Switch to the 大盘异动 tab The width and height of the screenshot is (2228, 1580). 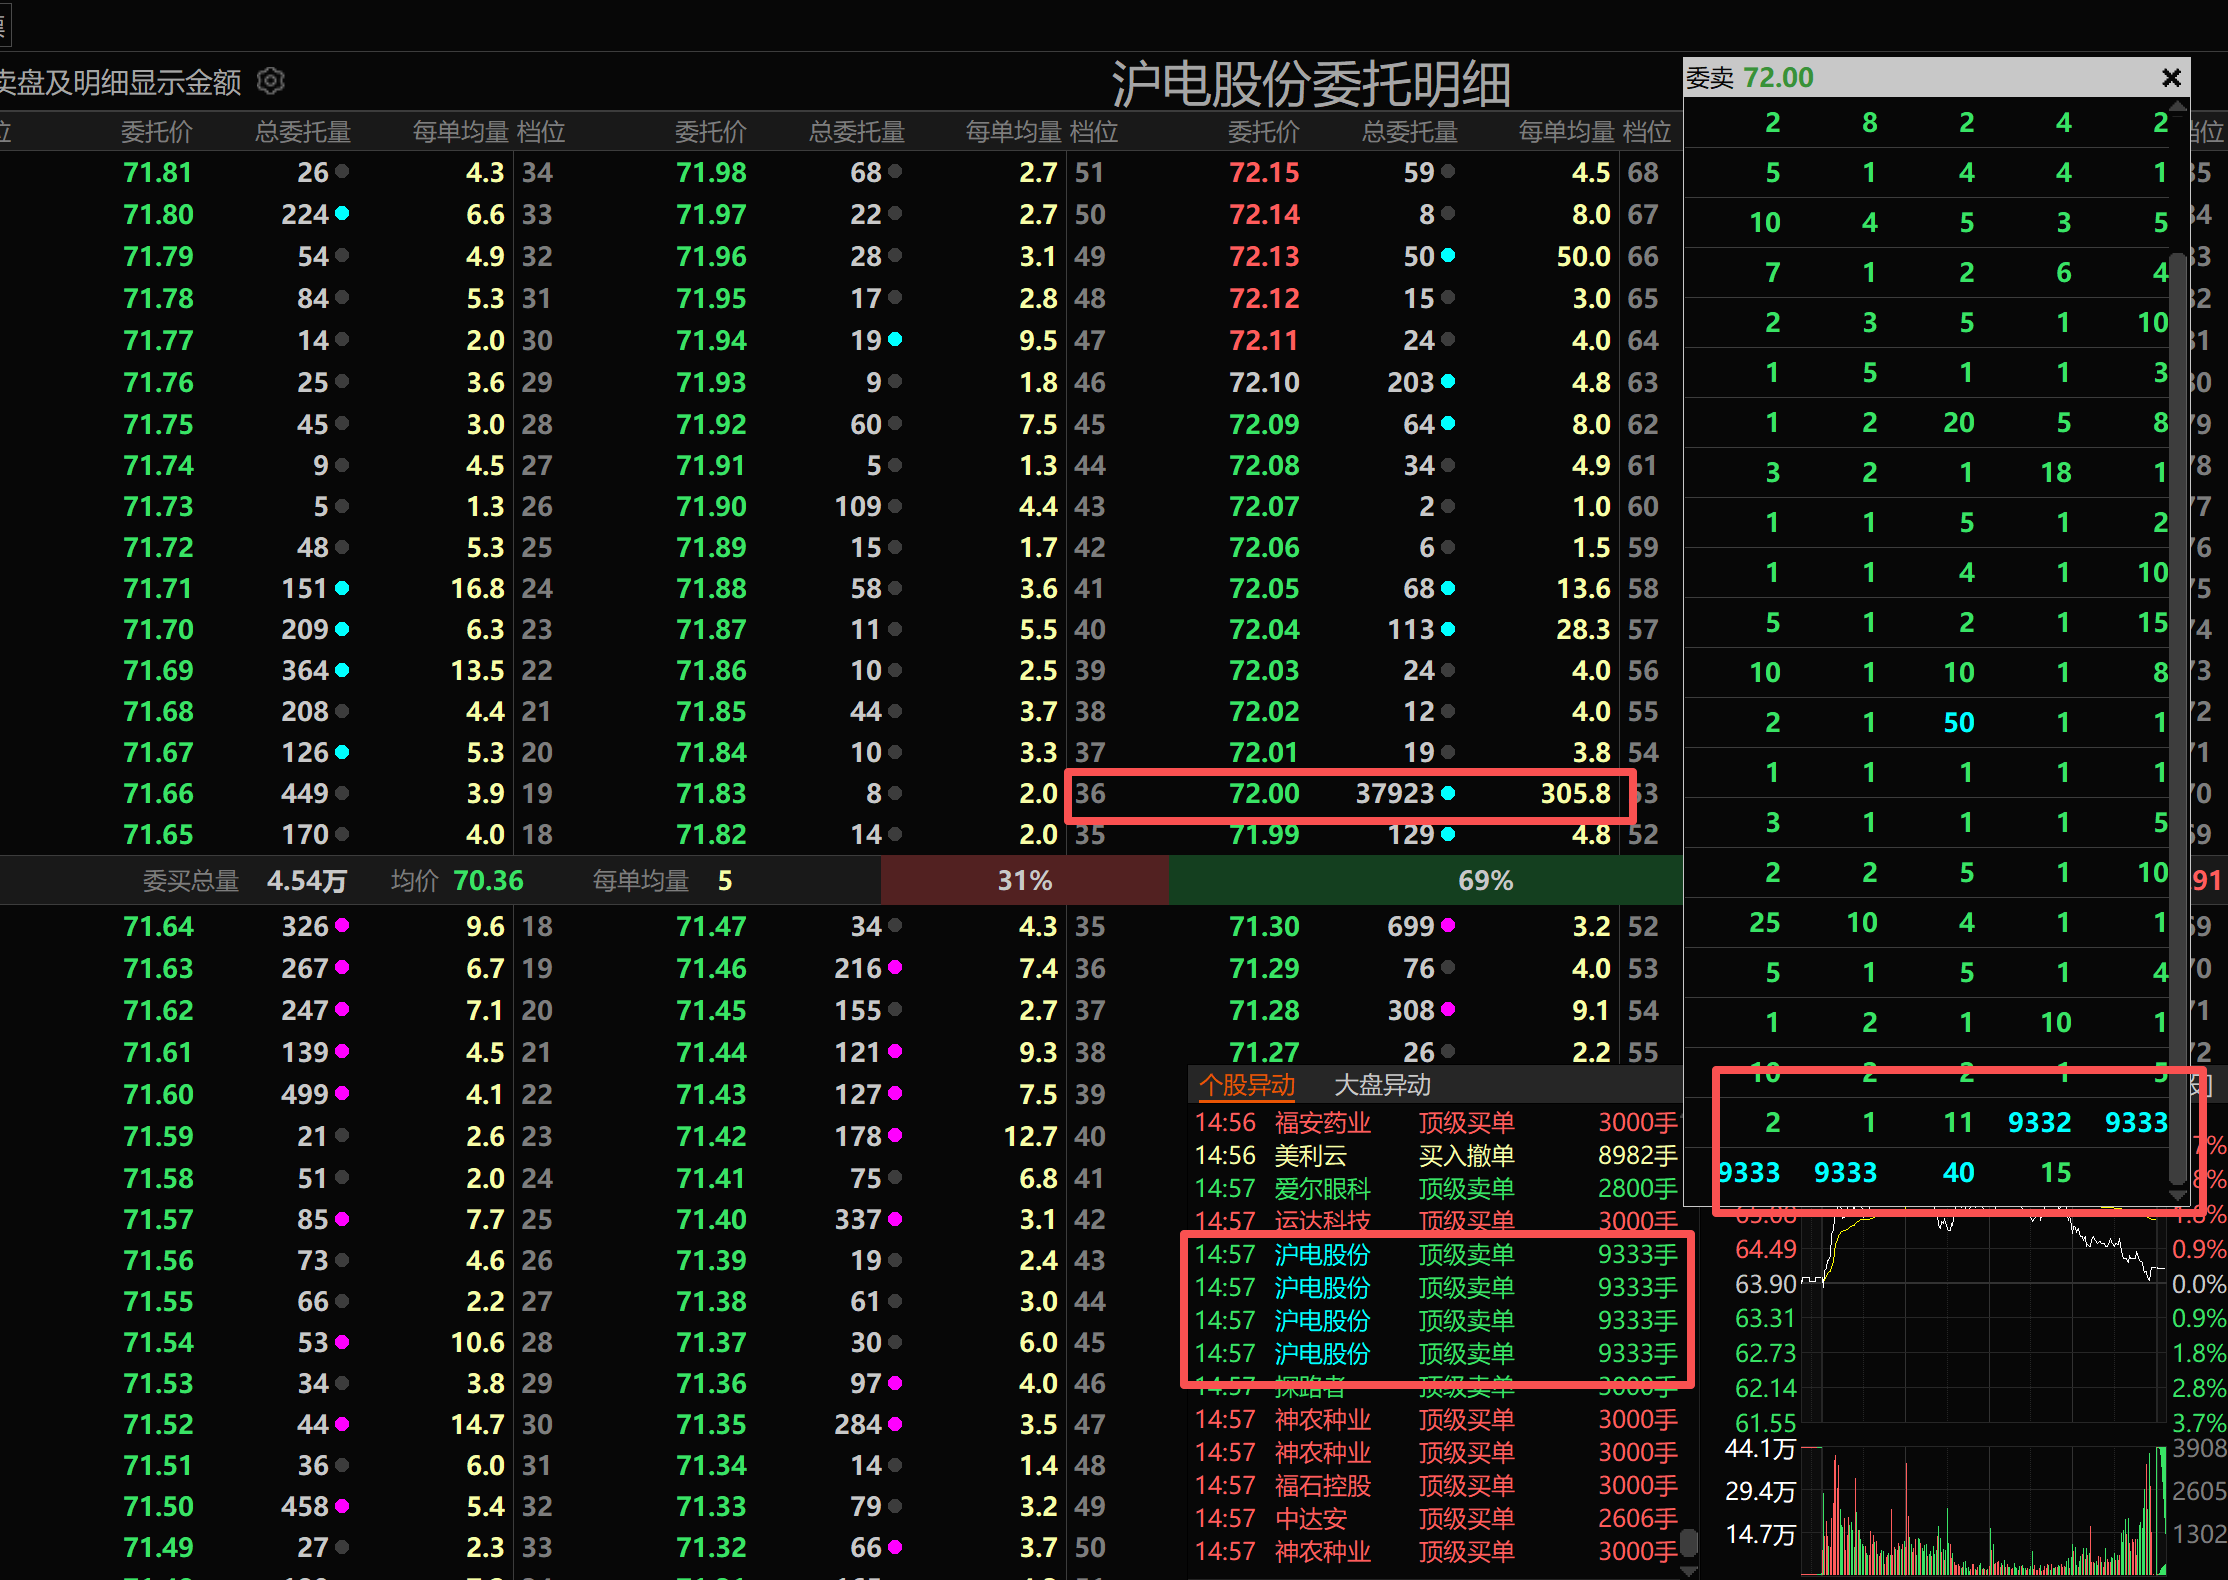coord(1382,1085)
